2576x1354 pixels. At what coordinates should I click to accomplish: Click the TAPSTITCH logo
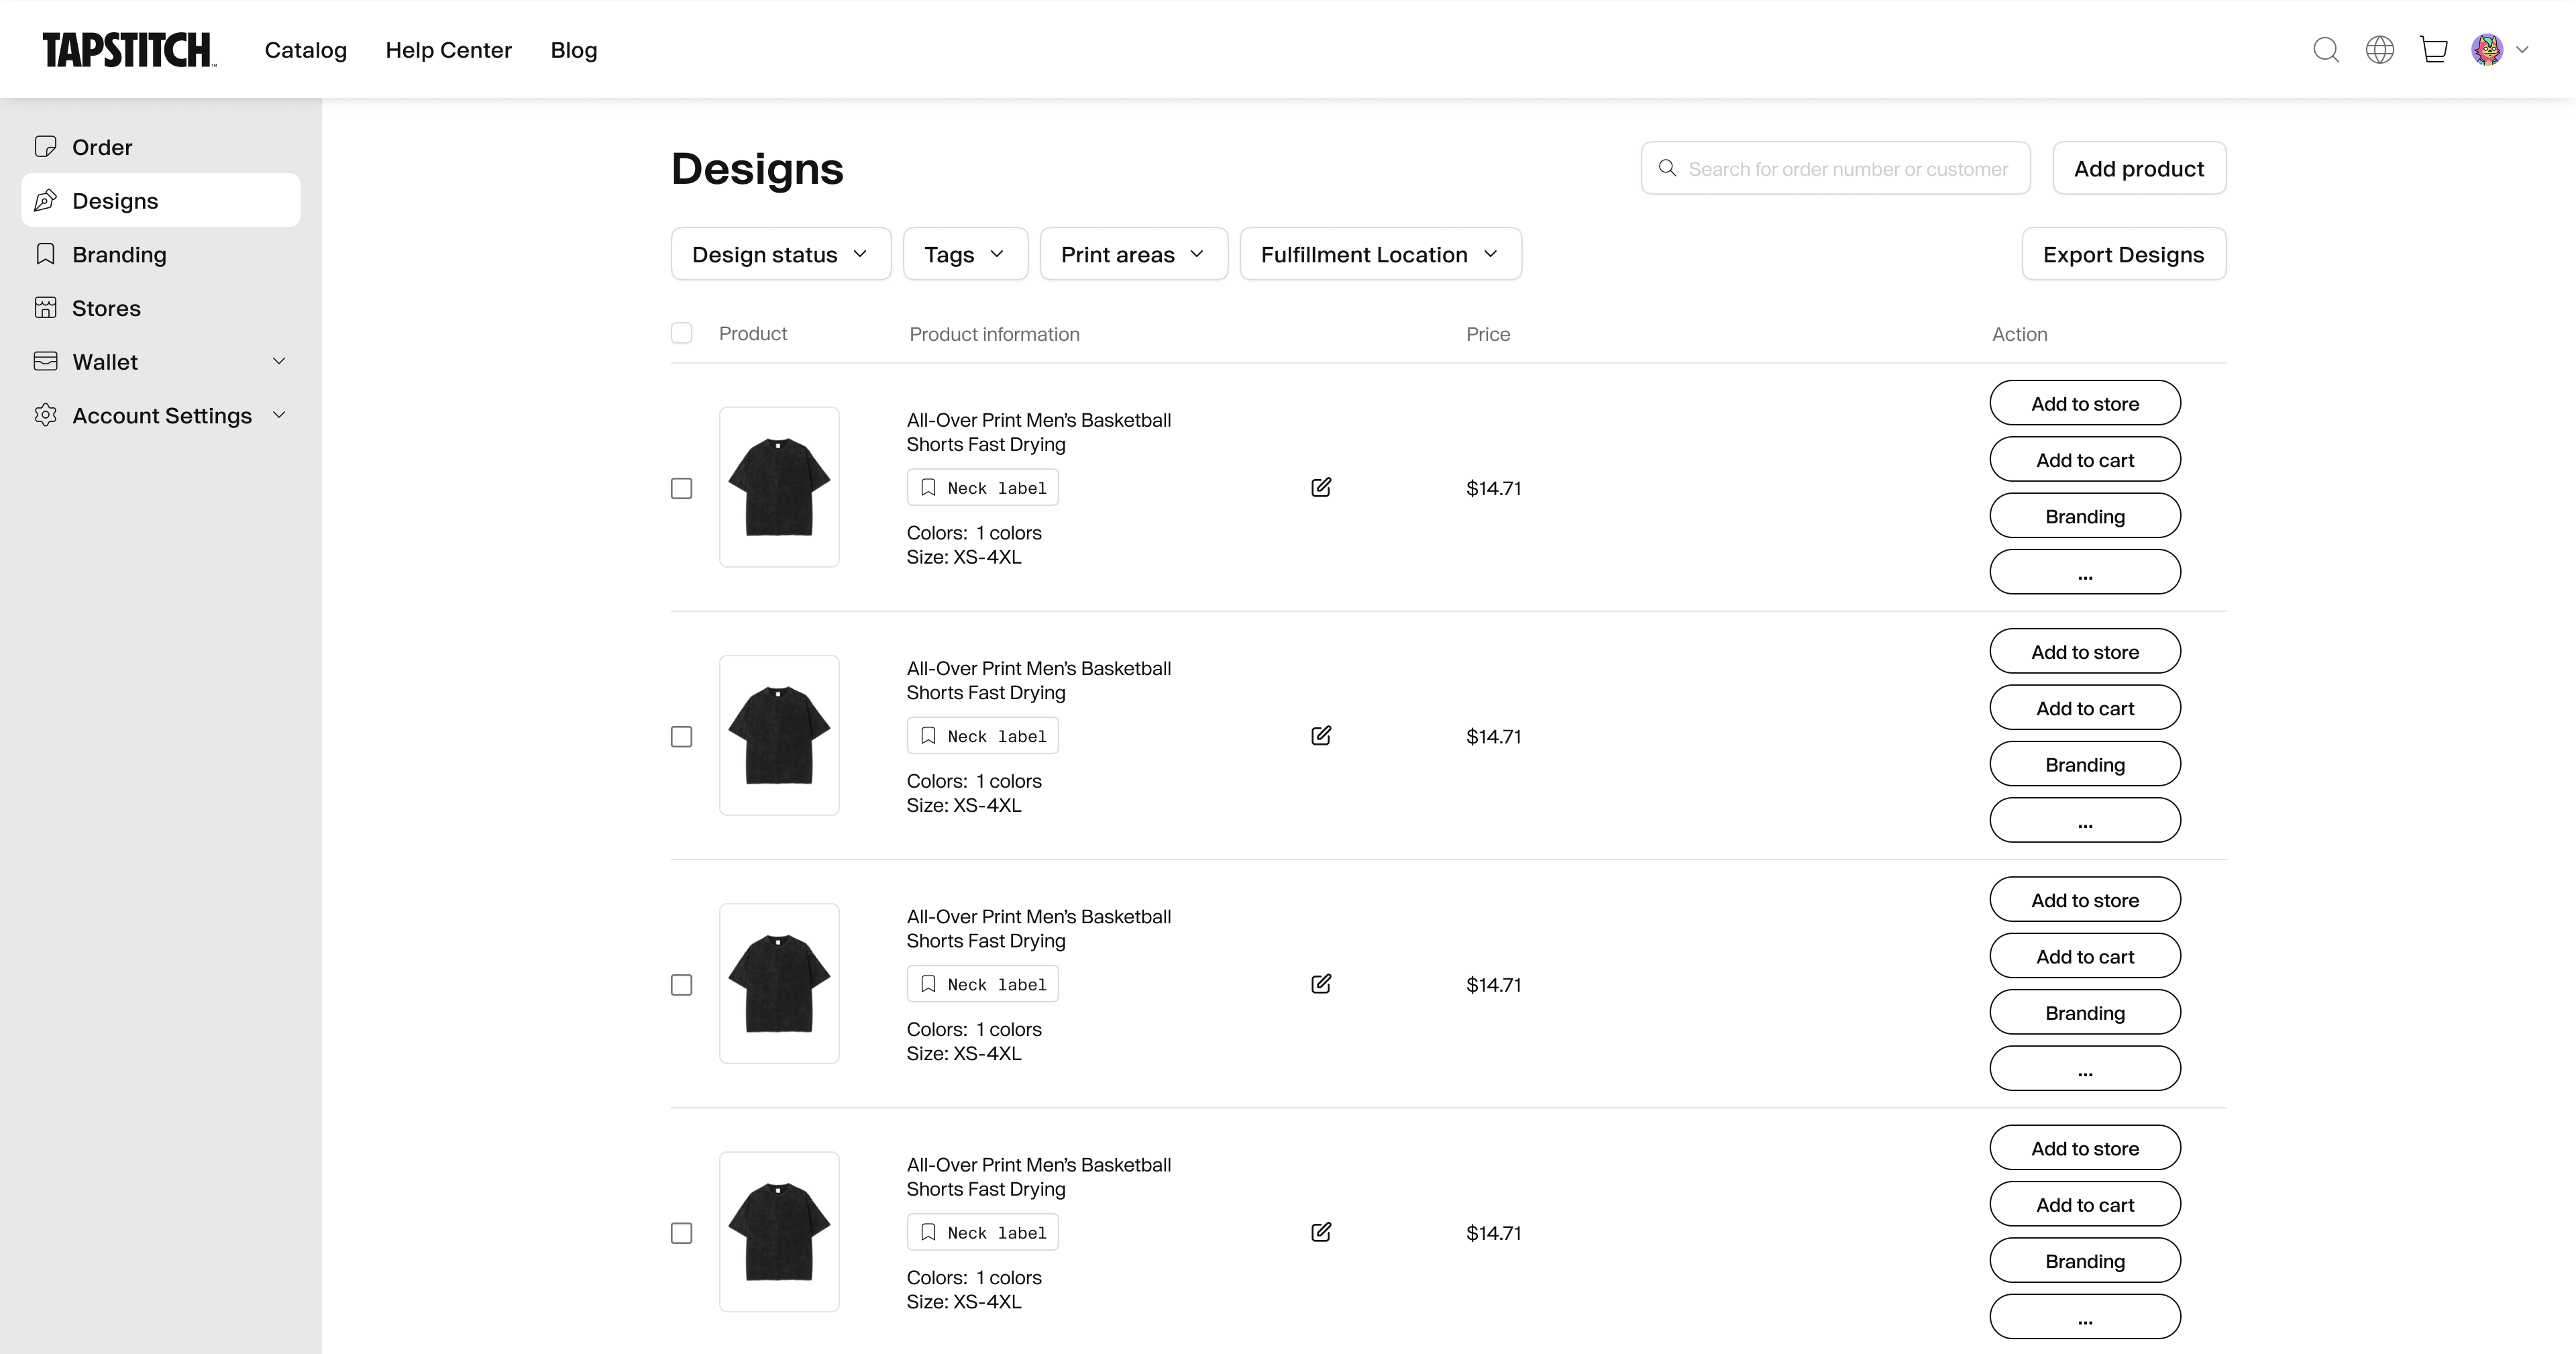(x=128, y=50)
